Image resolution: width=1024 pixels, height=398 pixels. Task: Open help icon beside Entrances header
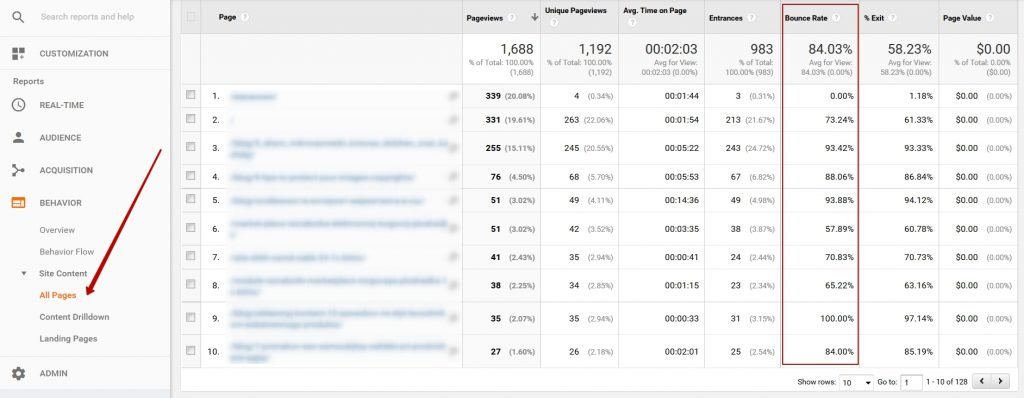[x=752, y=18]
